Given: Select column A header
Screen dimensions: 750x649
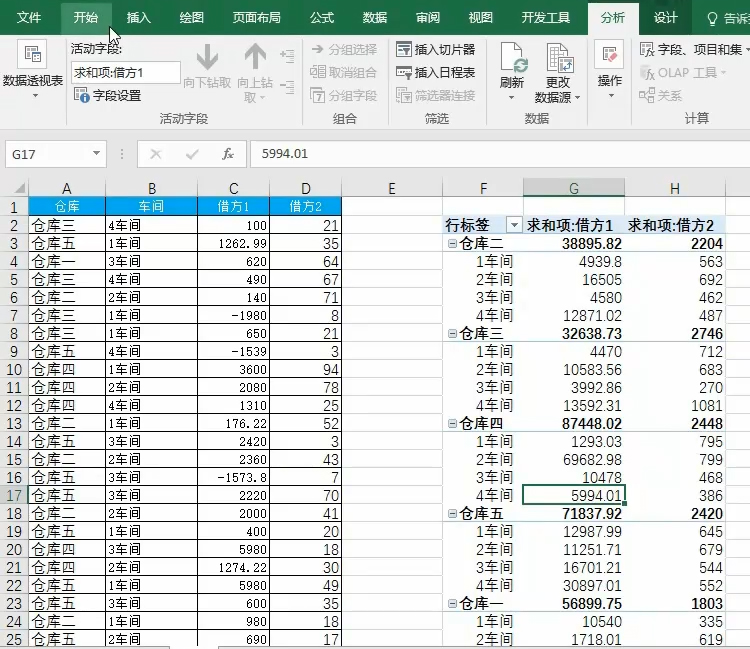Looking at the screenshot, I should [x=67, y=188].
